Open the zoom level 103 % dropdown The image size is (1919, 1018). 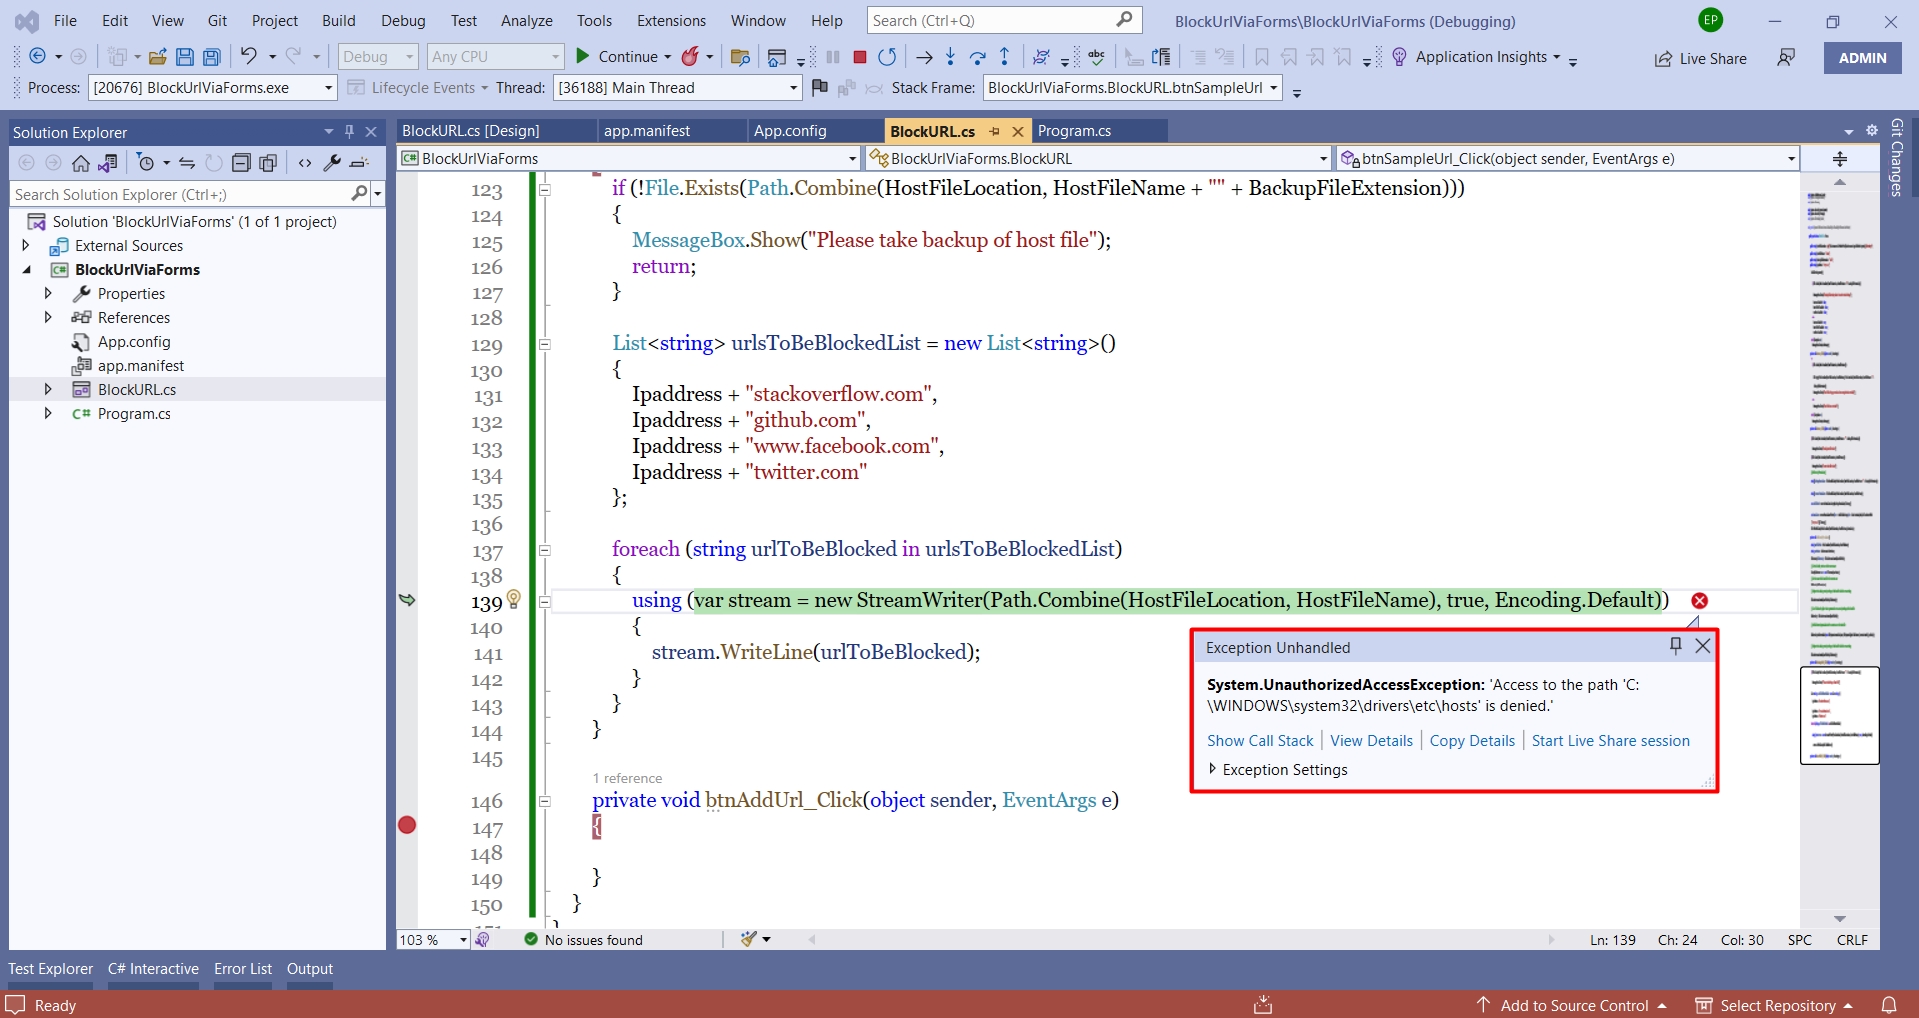(463, 939)
